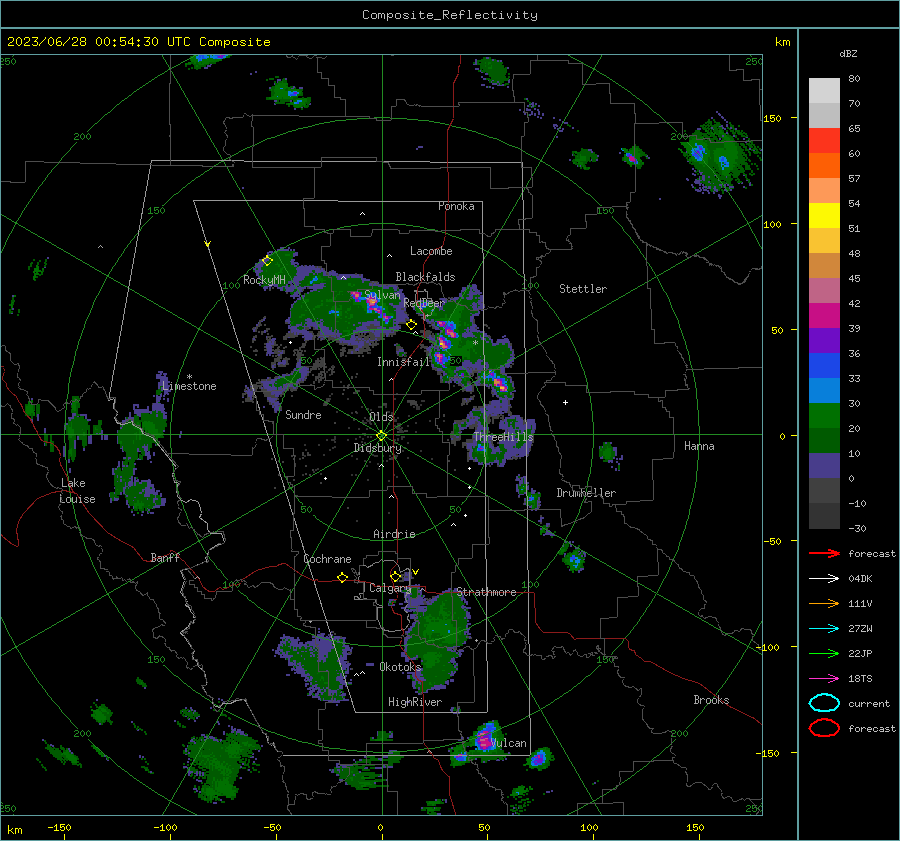Click the green 22JP arrow icon
Image resolution: width=900 pixels, height=841 pixels.
pyautogui.click(x=824, y=653)
